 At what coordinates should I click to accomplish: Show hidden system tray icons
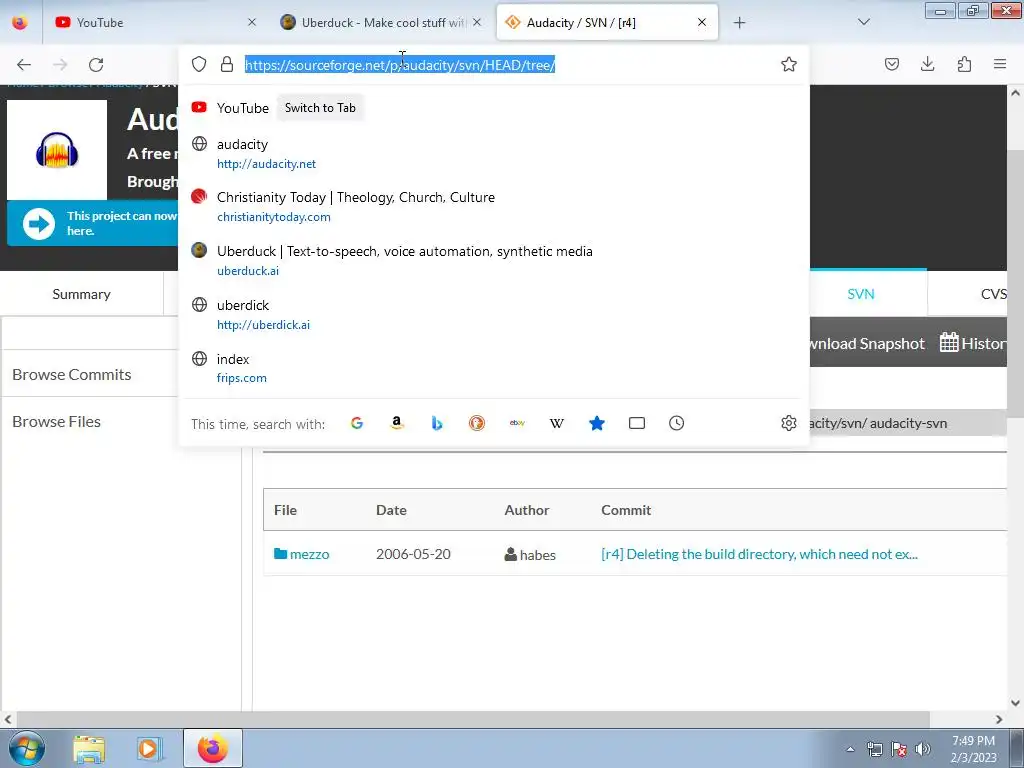click(x=850, y=749)
